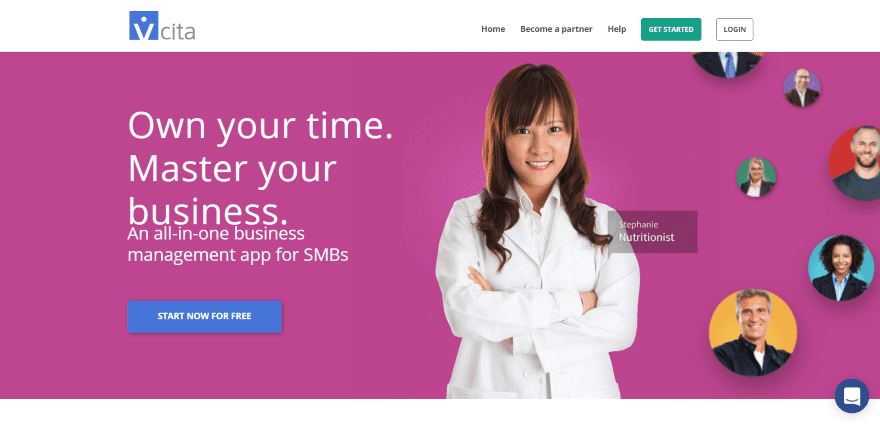Screen dimensions: 880x424
Task: Click the gray "cita" wordmark text
Action: pos(177,31)
